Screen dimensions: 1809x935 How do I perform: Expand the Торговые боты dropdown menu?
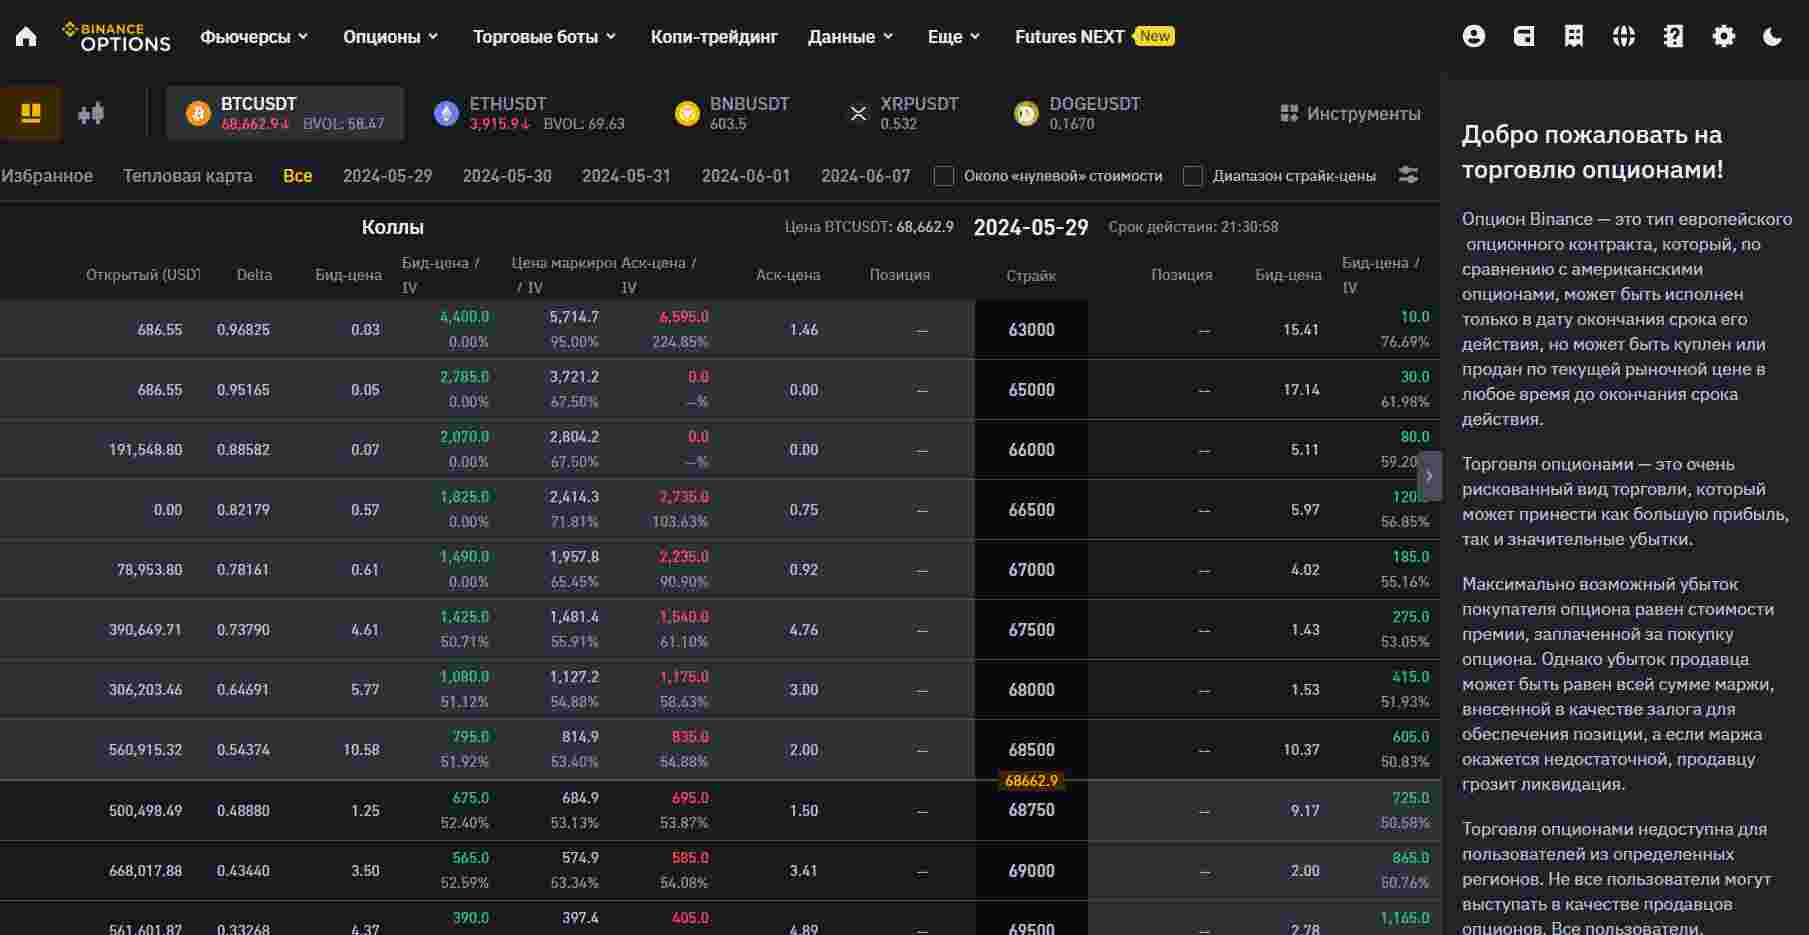tap(545, 37)
